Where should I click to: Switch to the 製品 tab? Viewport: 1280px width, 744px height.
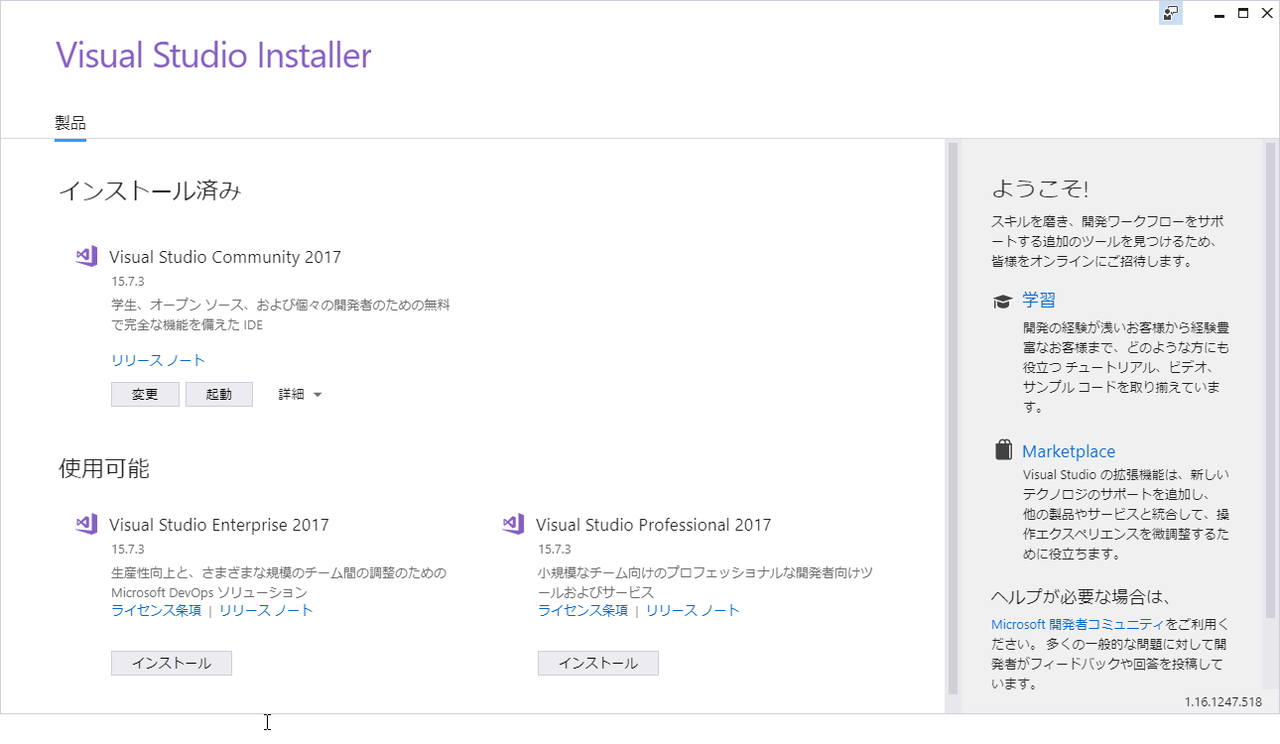coord(70,121)
